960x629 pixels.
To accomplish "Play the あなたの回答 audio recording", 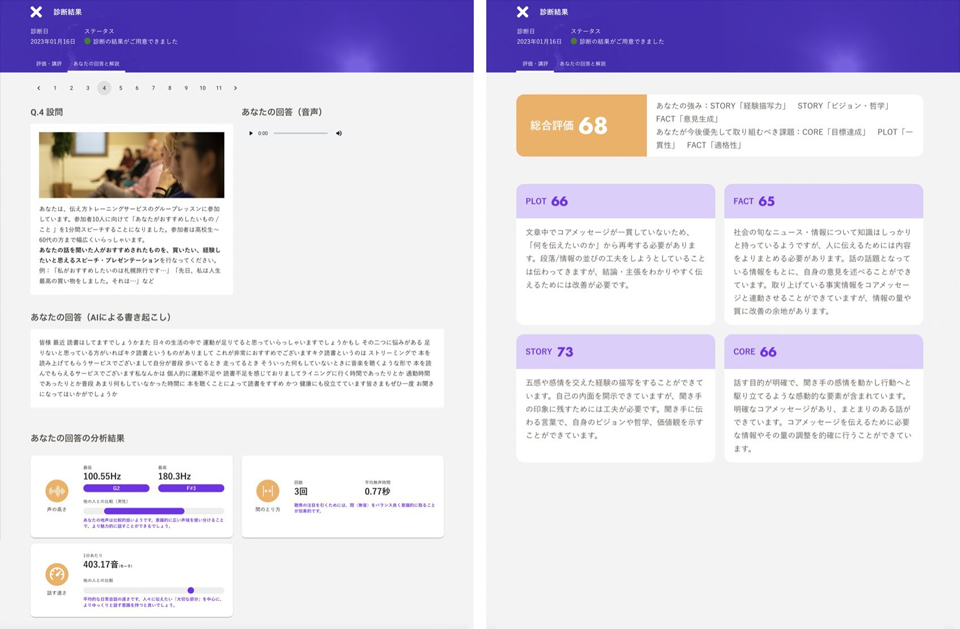I will point(251,133).
